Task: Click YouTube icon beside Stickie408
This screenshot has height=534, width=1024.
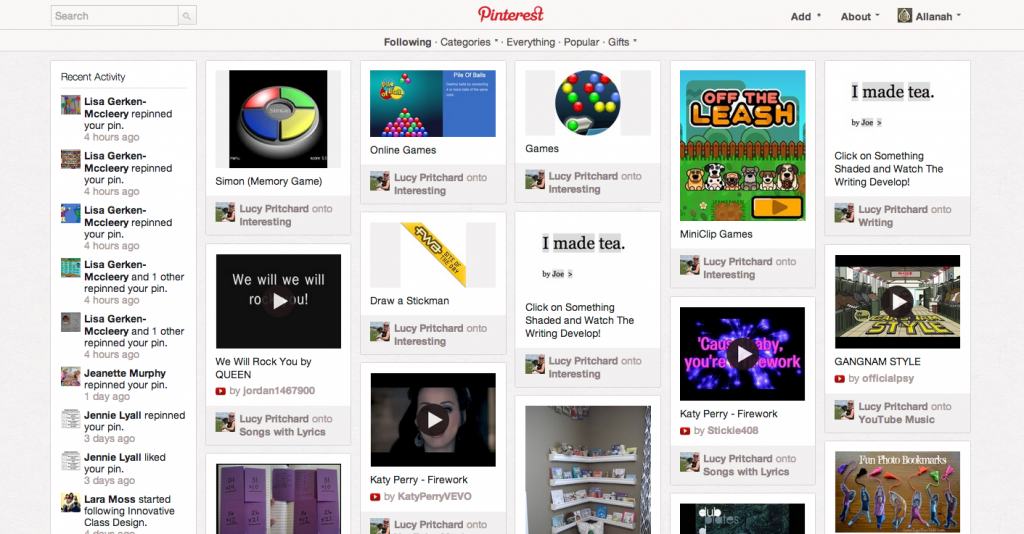Action: pos(685,431)
